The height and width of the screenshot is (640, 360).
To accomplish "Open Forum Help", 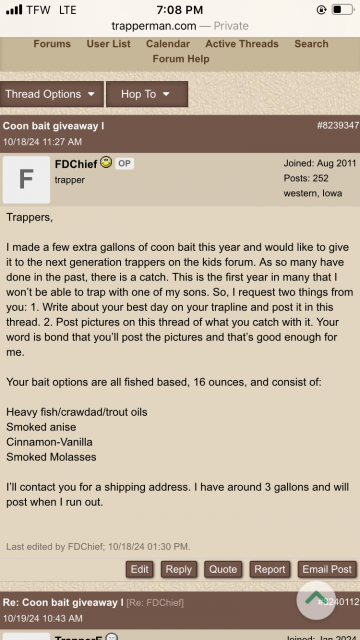I will [181, 59].
